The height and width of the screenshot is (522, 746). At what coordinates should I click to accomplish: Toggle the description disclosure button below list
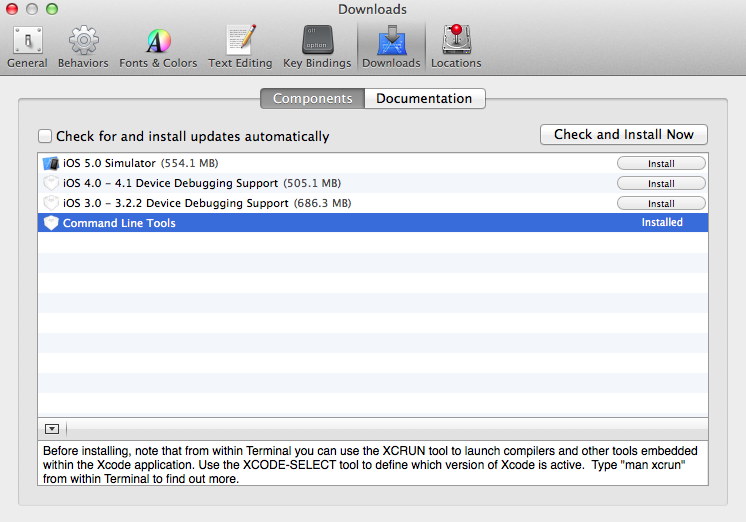pos(52,429)
